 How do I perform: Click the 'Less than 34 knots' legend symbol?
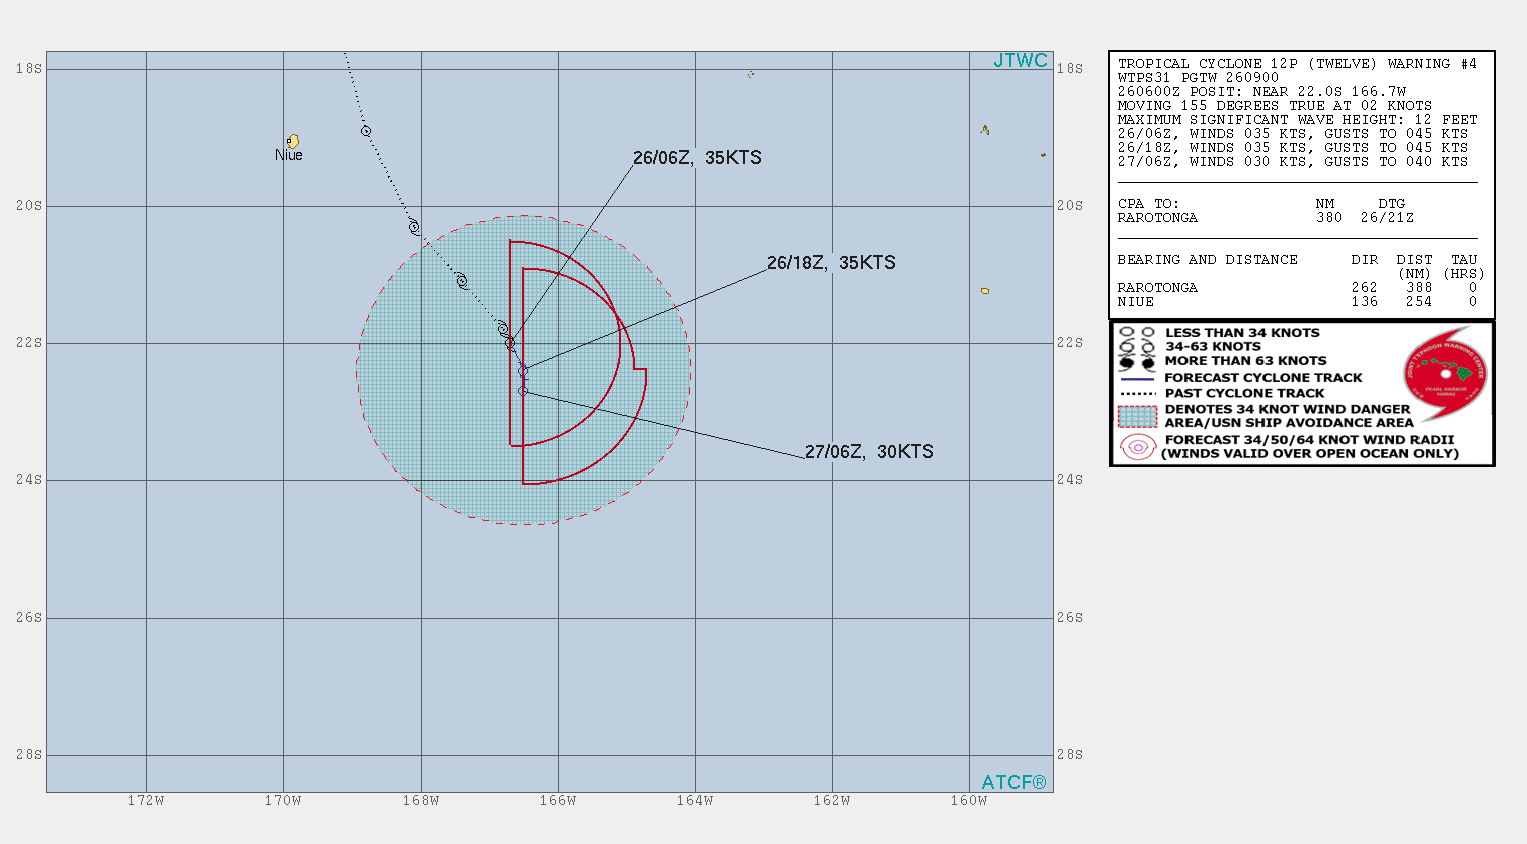(1137, 333)
